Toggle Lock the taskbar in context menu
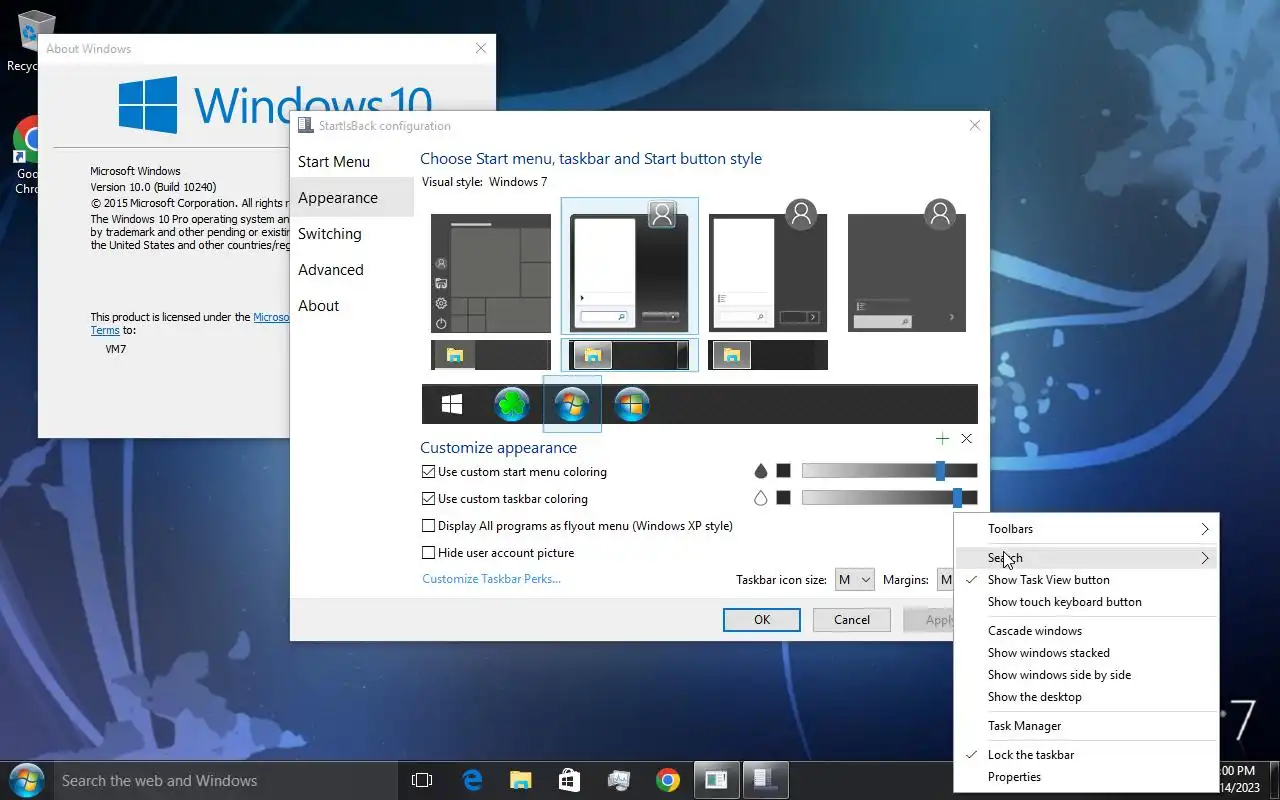 (x=1086, y=755)
